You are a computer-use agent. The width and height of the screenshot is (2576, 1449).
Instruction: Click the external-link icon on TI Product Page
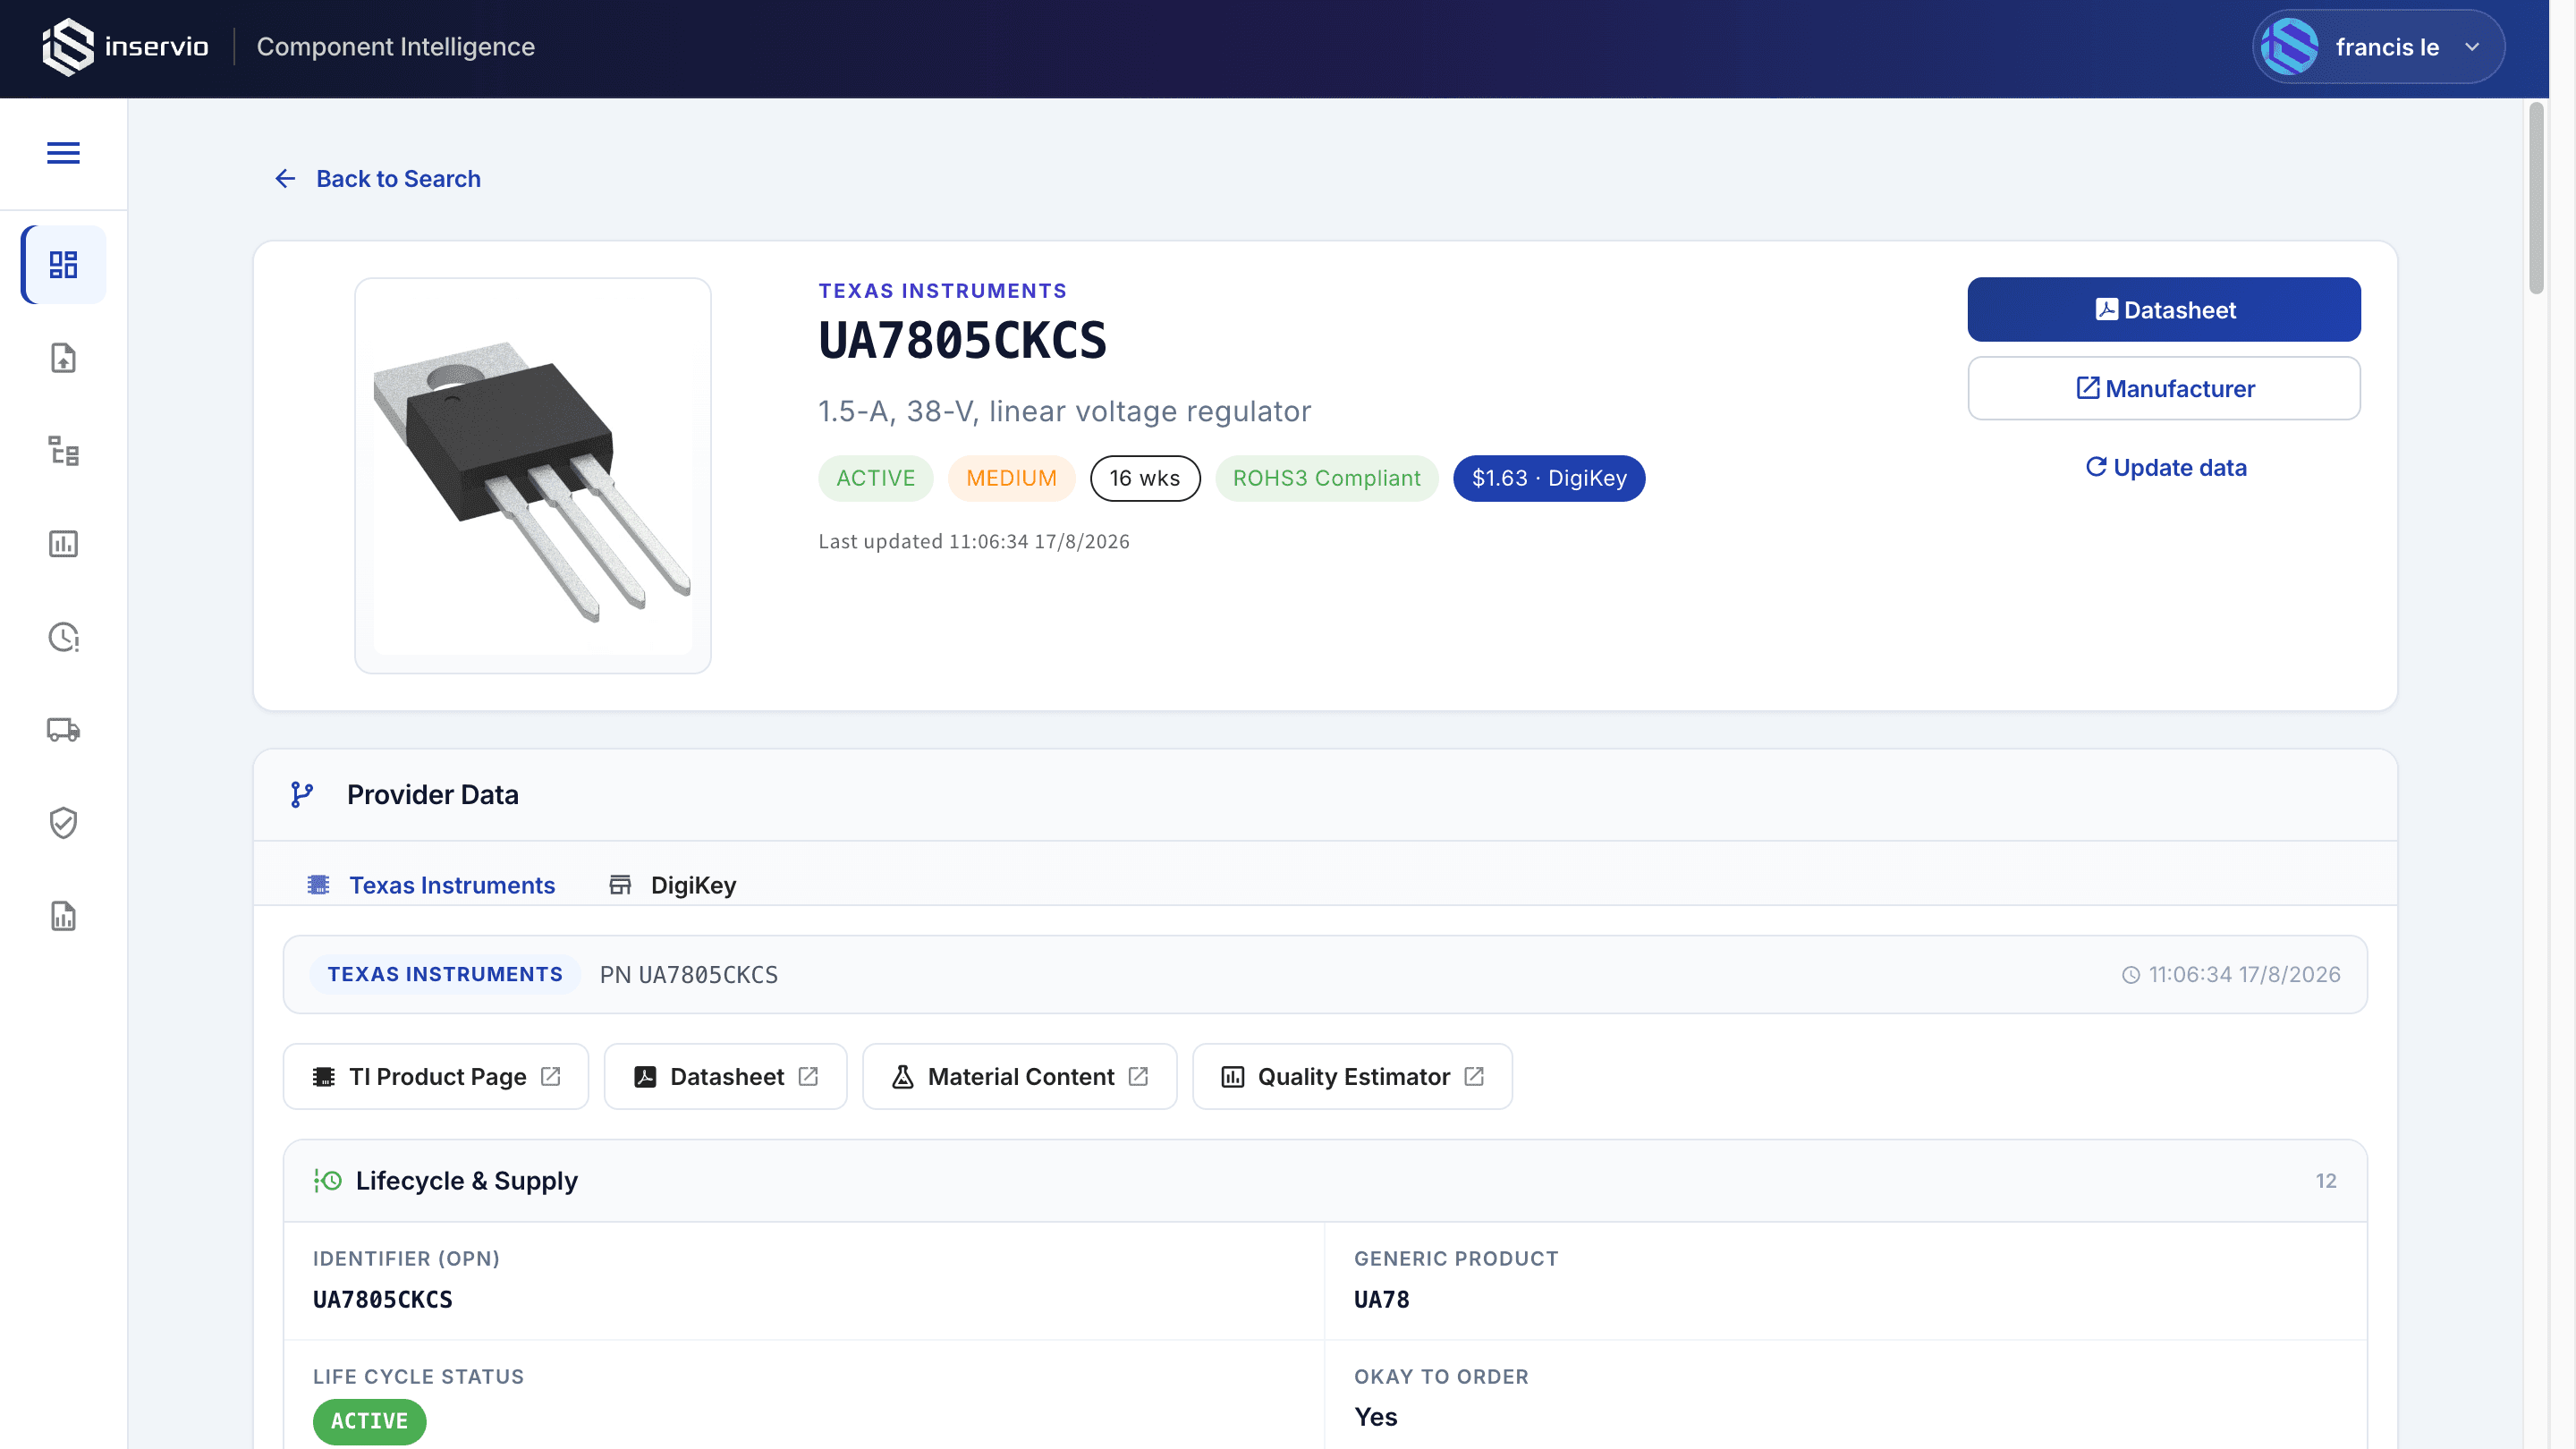point(551,1077)
